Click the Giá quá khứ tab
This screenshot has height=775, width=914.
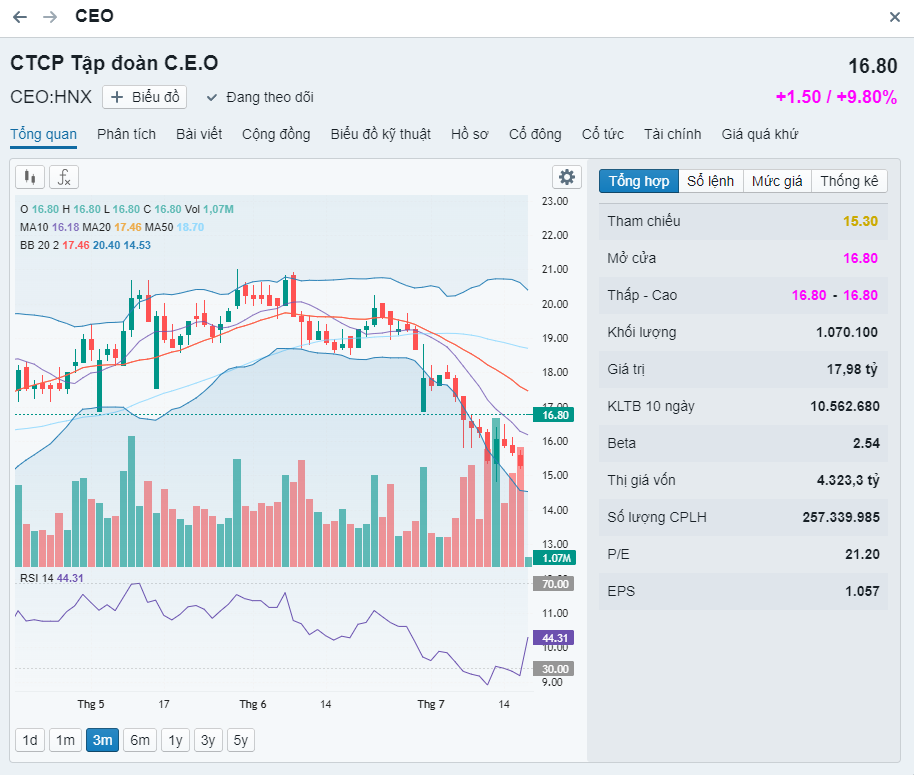click(759, 134)
